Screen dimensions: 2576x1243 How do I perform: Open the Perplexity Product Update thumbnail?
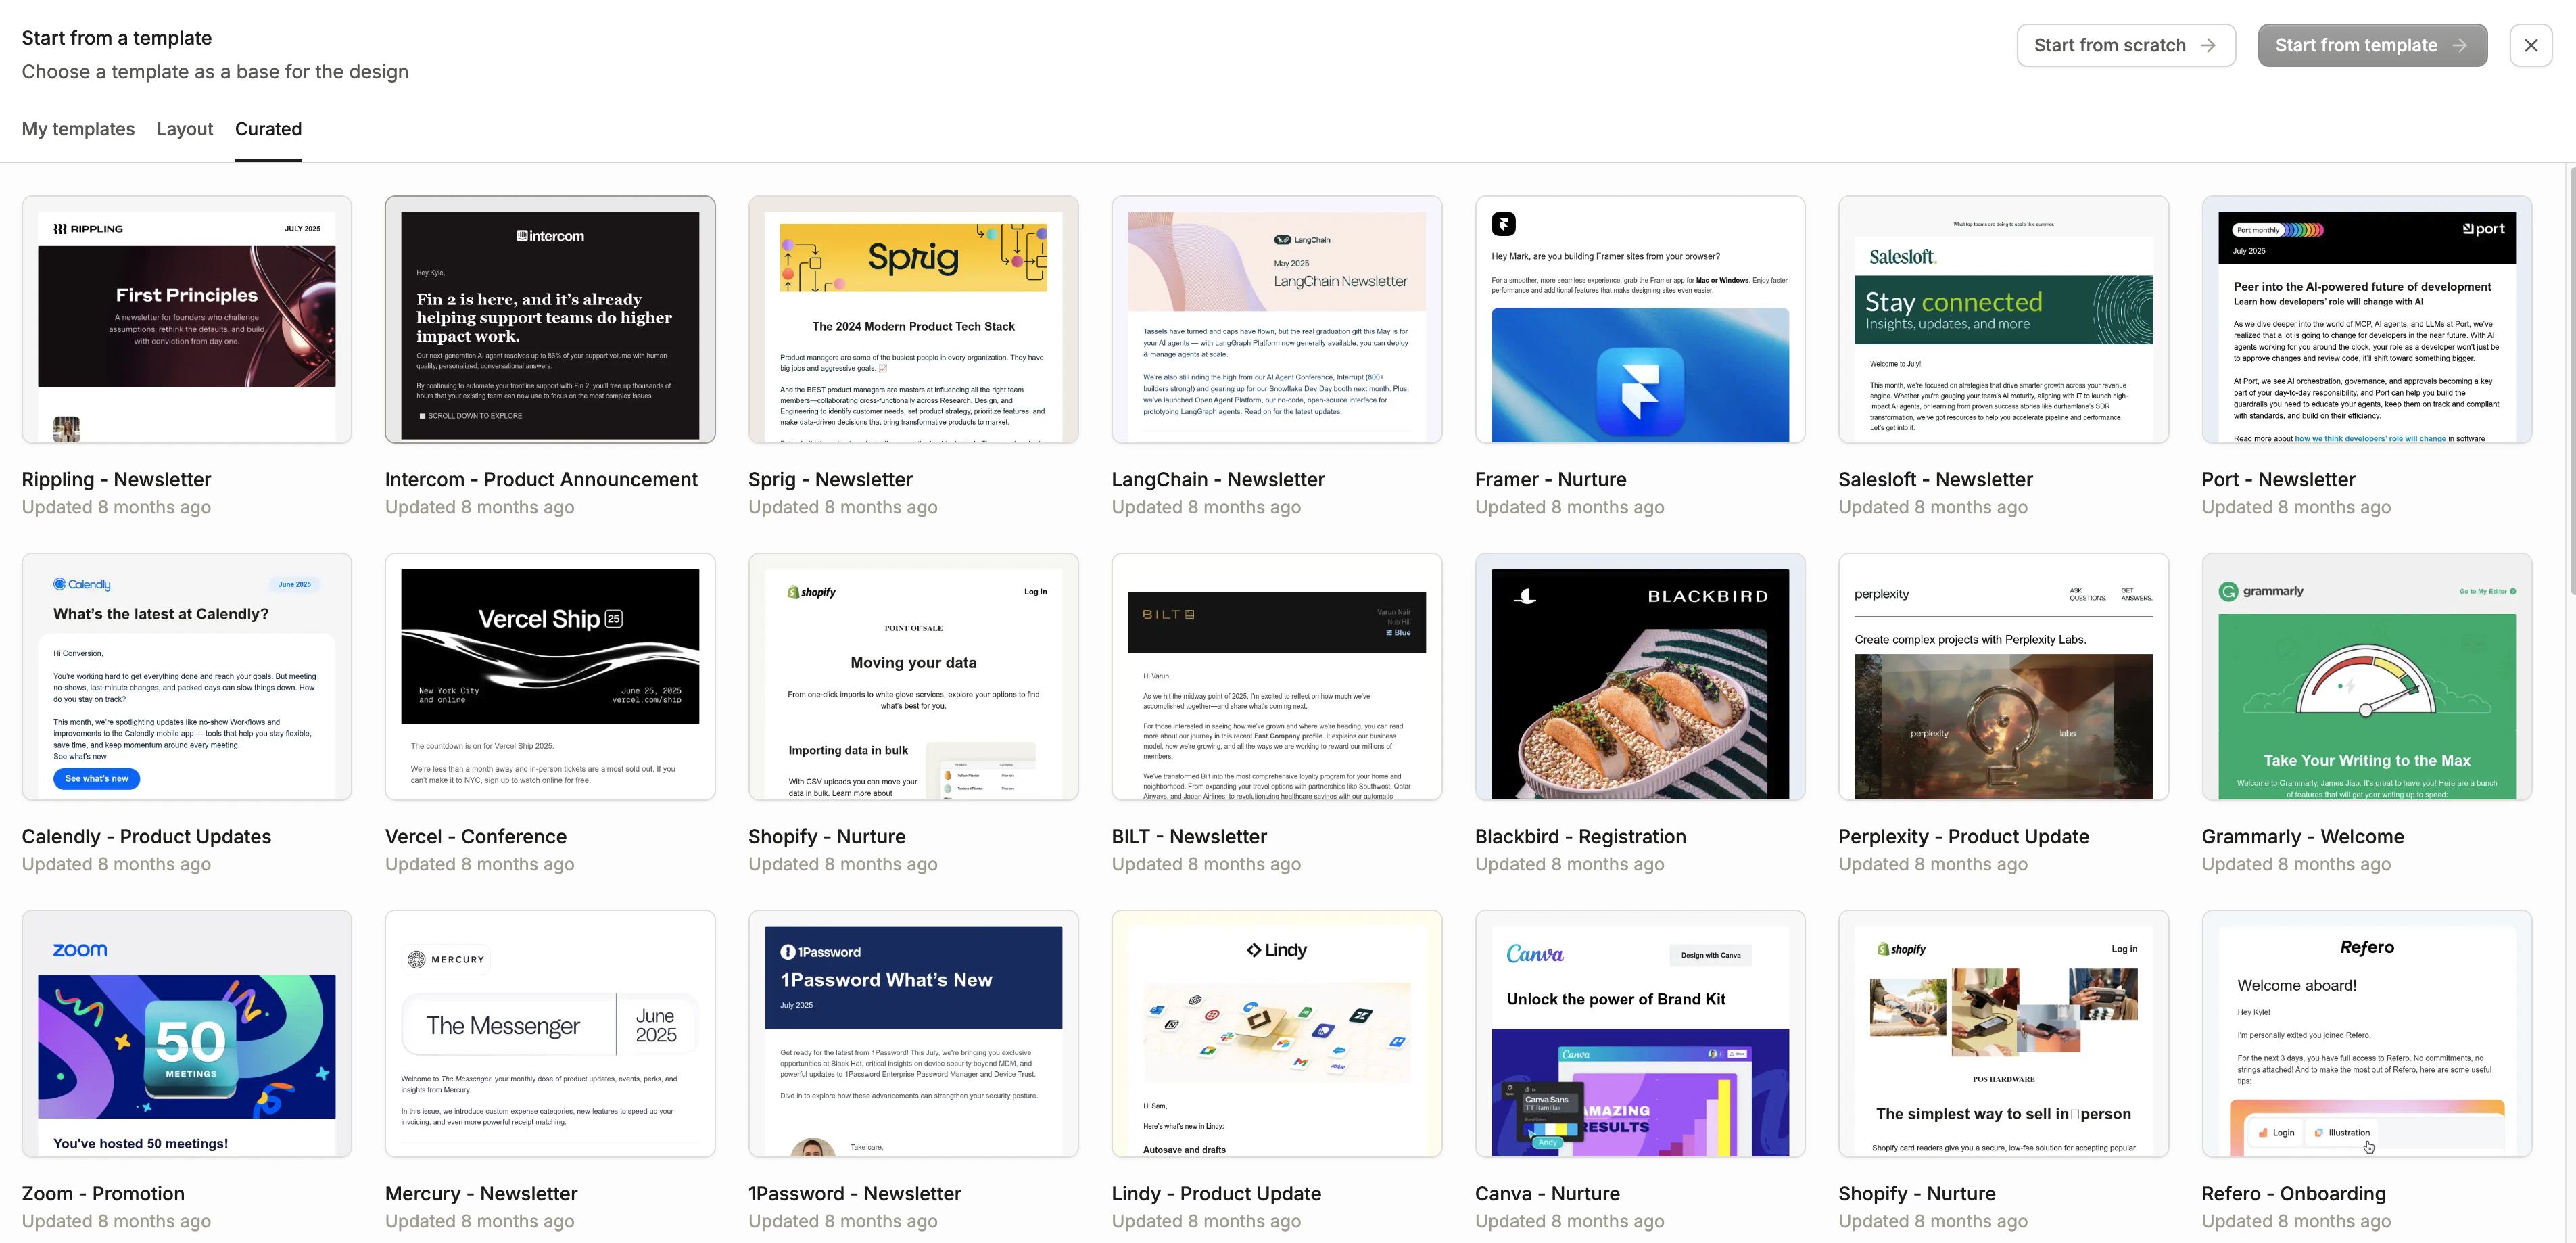click(x=2003, y=676)
